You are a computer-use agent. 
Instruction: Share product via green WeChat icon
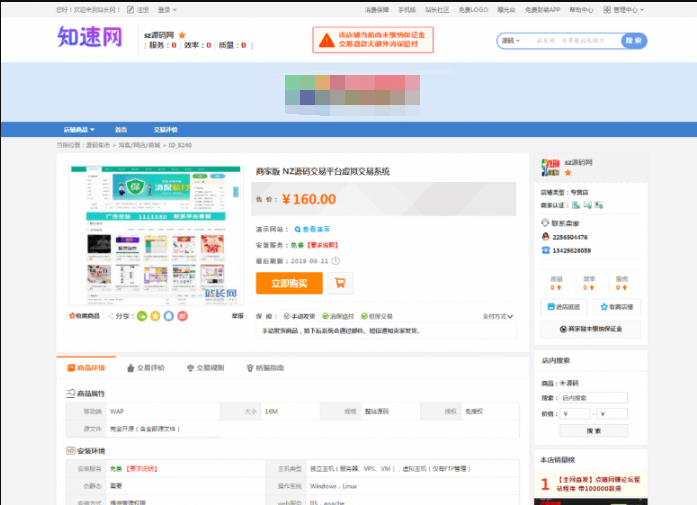pos(142,316)
